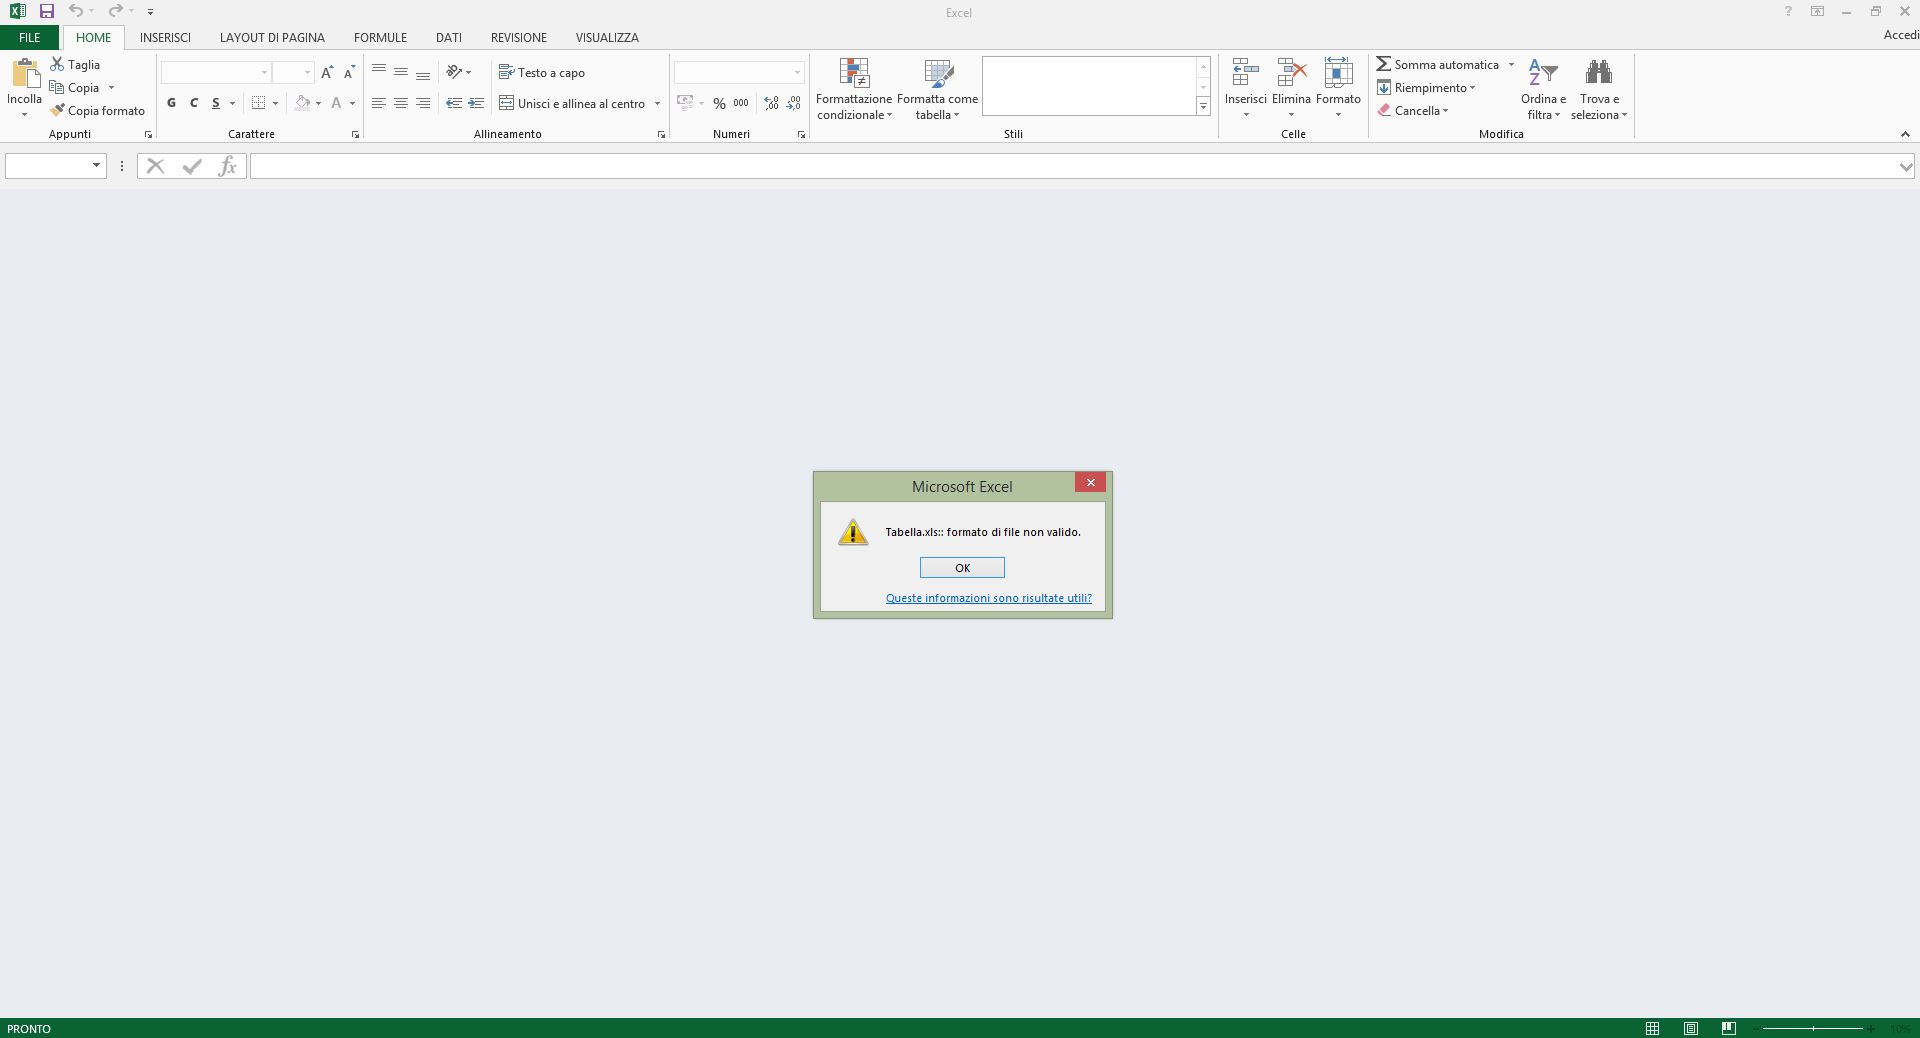The image size is (1920, 1038).
Task: Expand the Stili gallery more arrow
Action: click(x=1203, y=106)
